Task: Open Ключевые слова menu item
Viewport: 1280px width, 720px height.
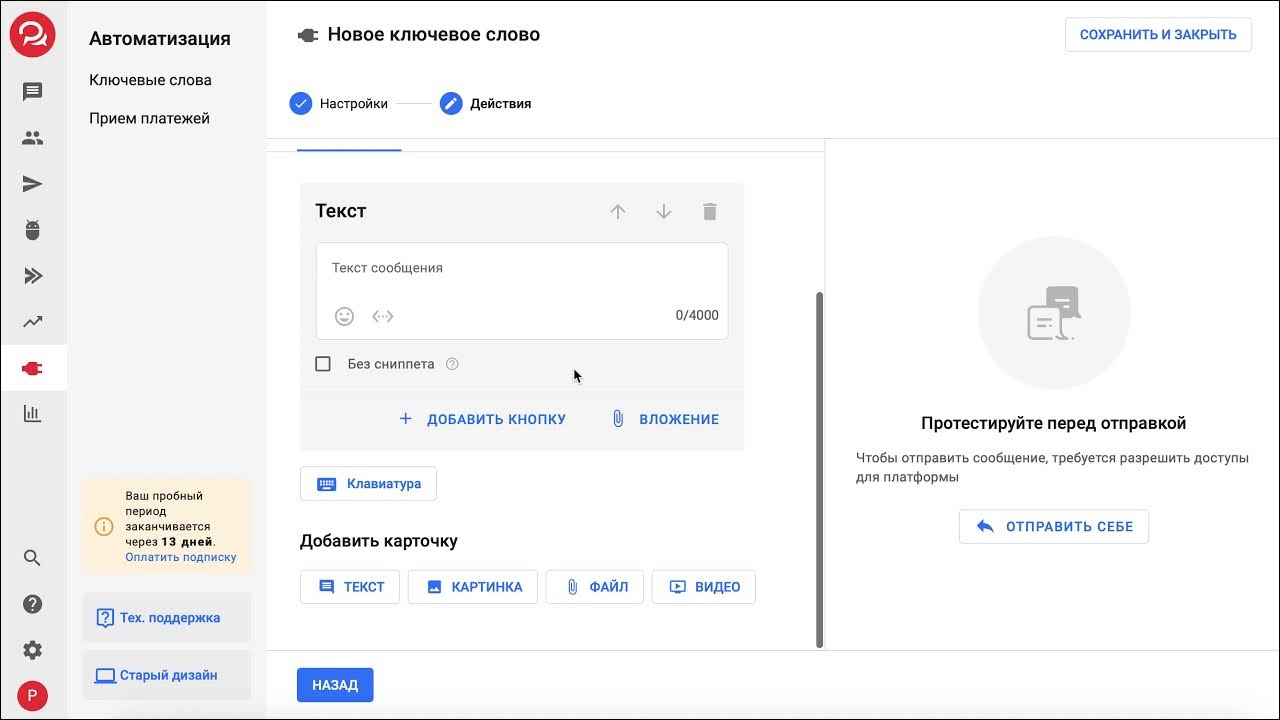Action: point(150,80)
